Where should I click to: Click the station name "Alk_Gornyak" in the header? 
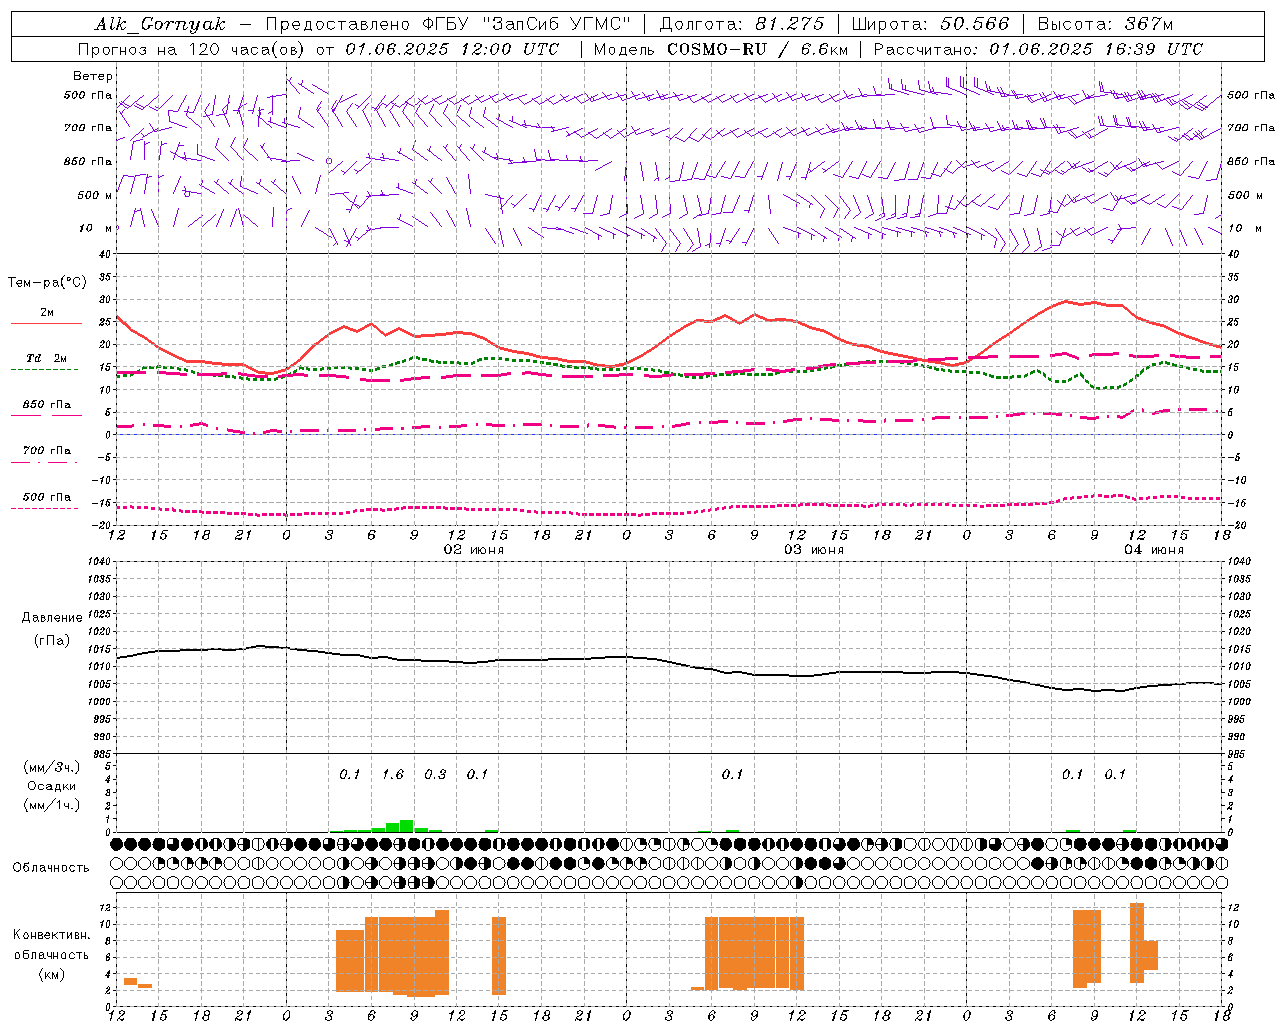(161, 24)
